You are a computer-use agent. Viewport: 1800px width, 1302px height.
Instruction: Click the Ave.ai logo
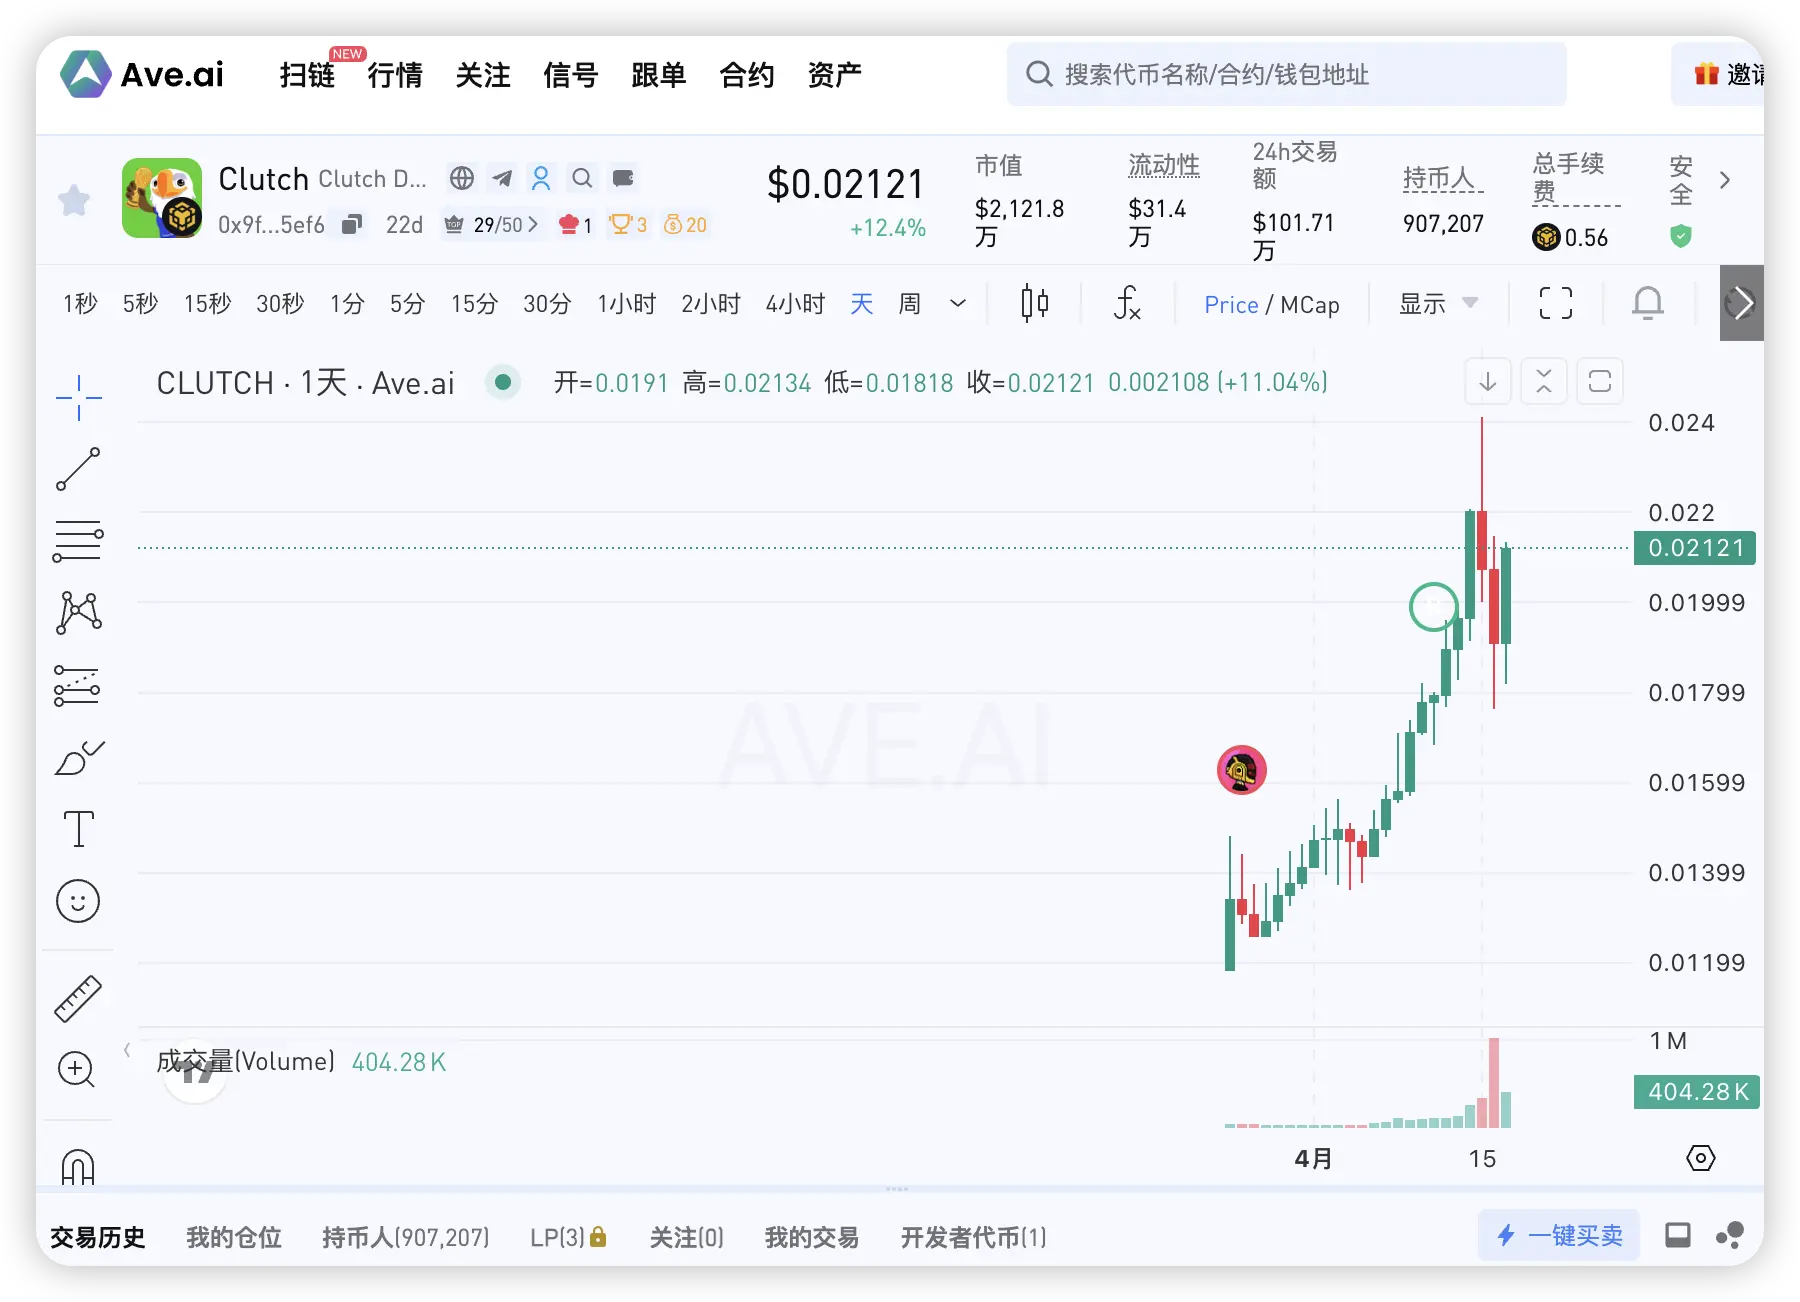(x=142, y=74)
